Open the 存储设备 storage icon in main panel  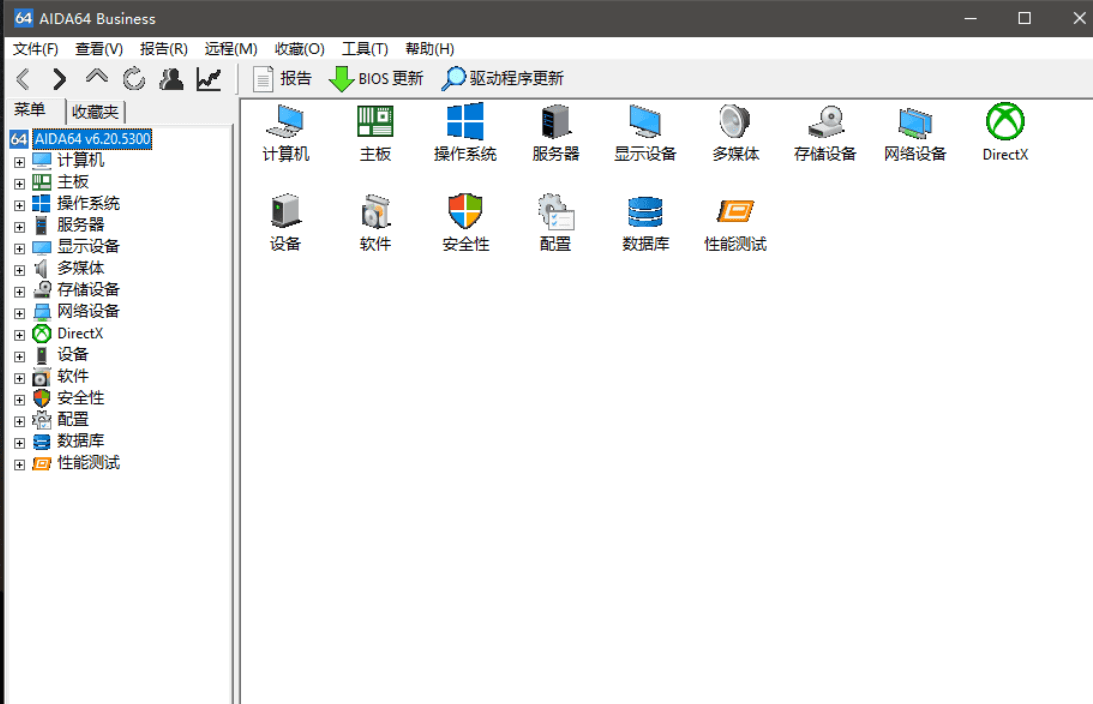click(x=825, y=133)
